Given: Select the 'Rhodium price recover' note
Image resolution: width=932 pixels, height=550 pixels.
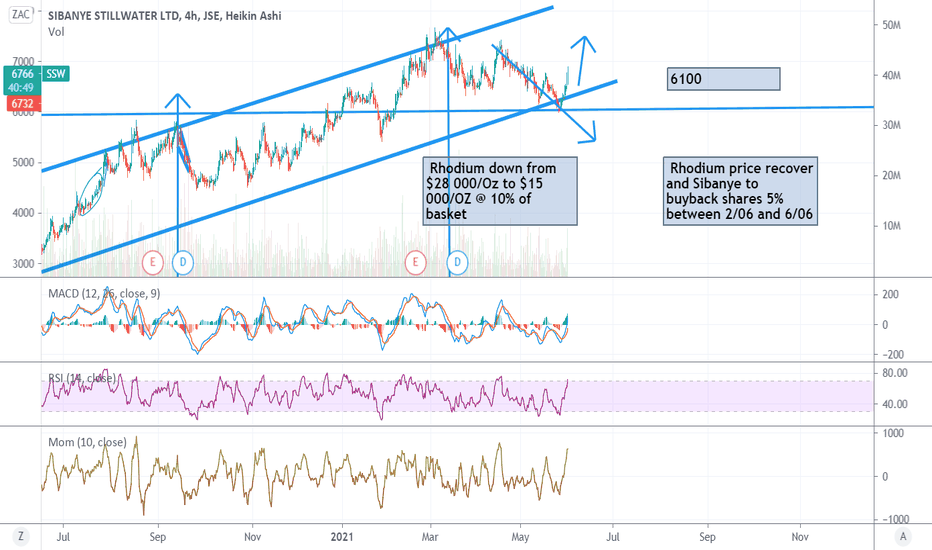Looking at the screenshot, I should [x=740, y=191].
